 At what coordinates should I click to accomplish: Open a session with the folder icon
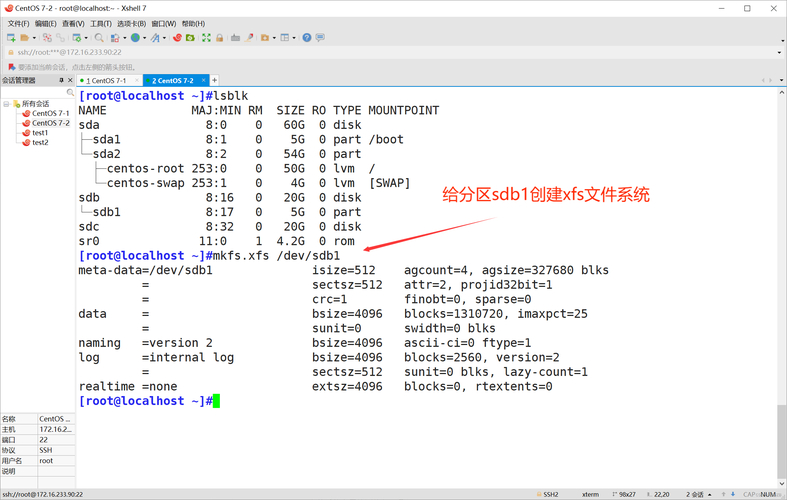click(x=25, y=38)
